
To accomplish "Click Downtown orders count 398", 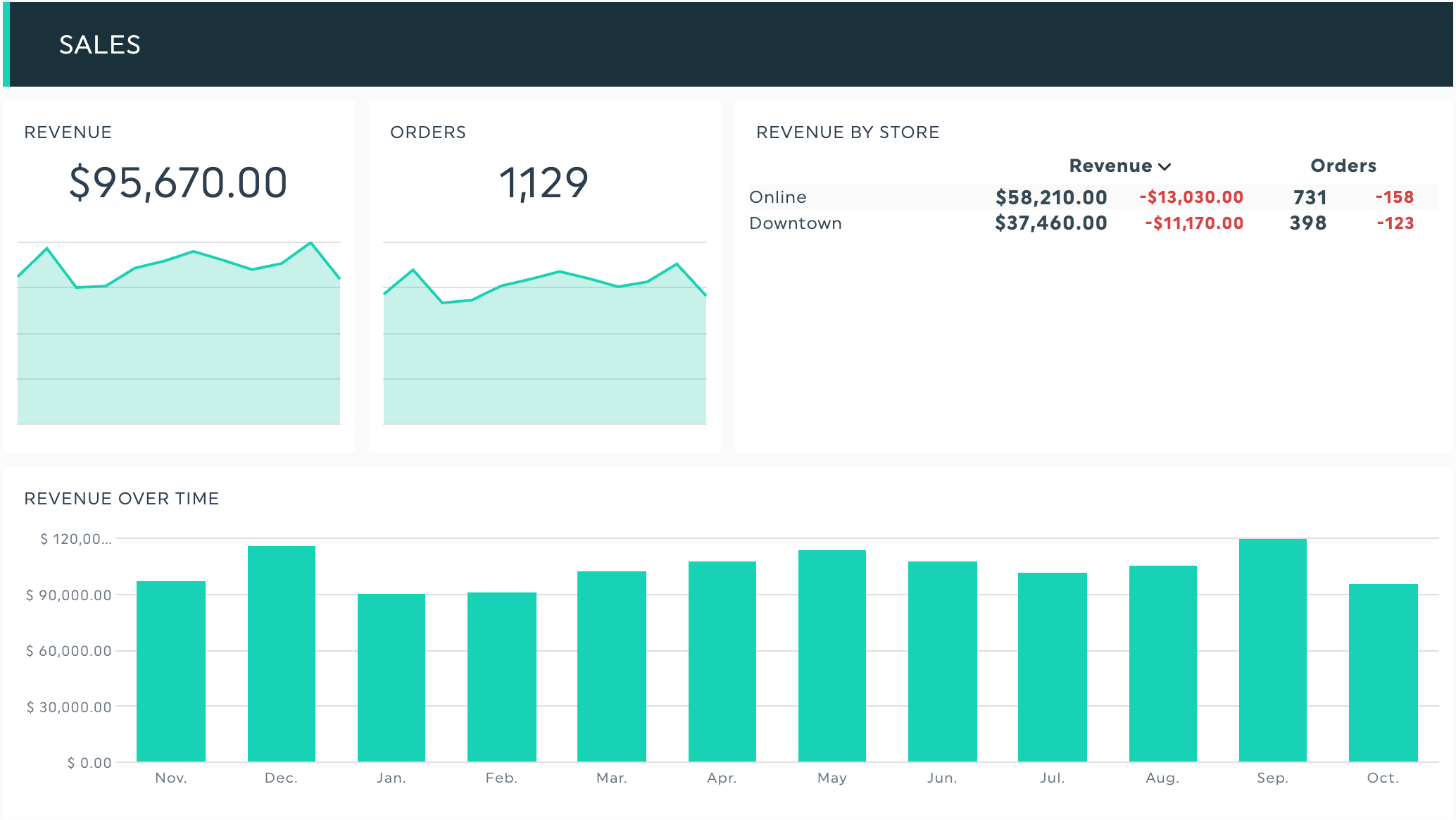I will [x=1308, y=223].
